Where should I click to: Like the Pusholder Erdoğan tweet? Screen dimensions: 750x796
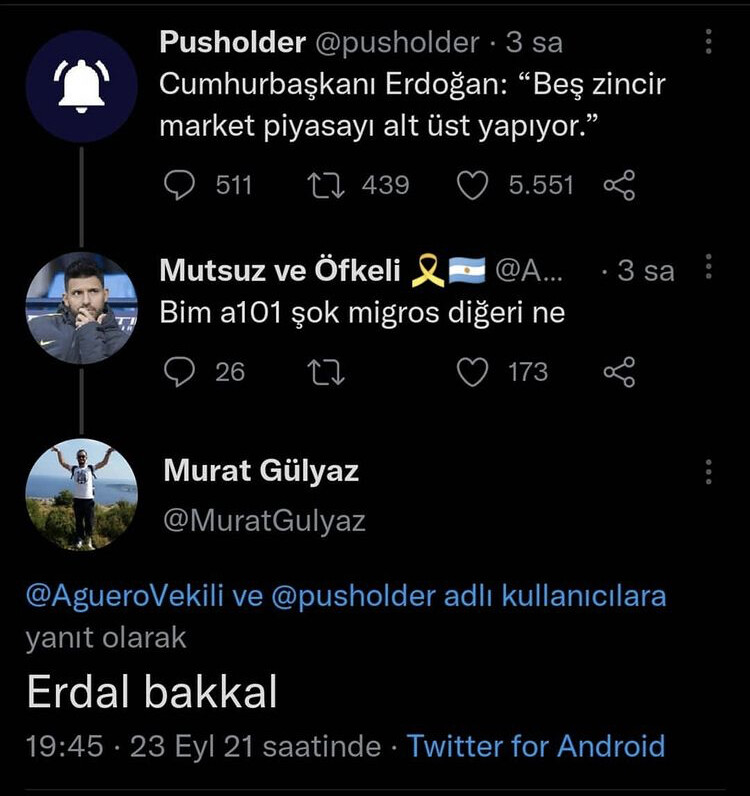coord(471,185)
